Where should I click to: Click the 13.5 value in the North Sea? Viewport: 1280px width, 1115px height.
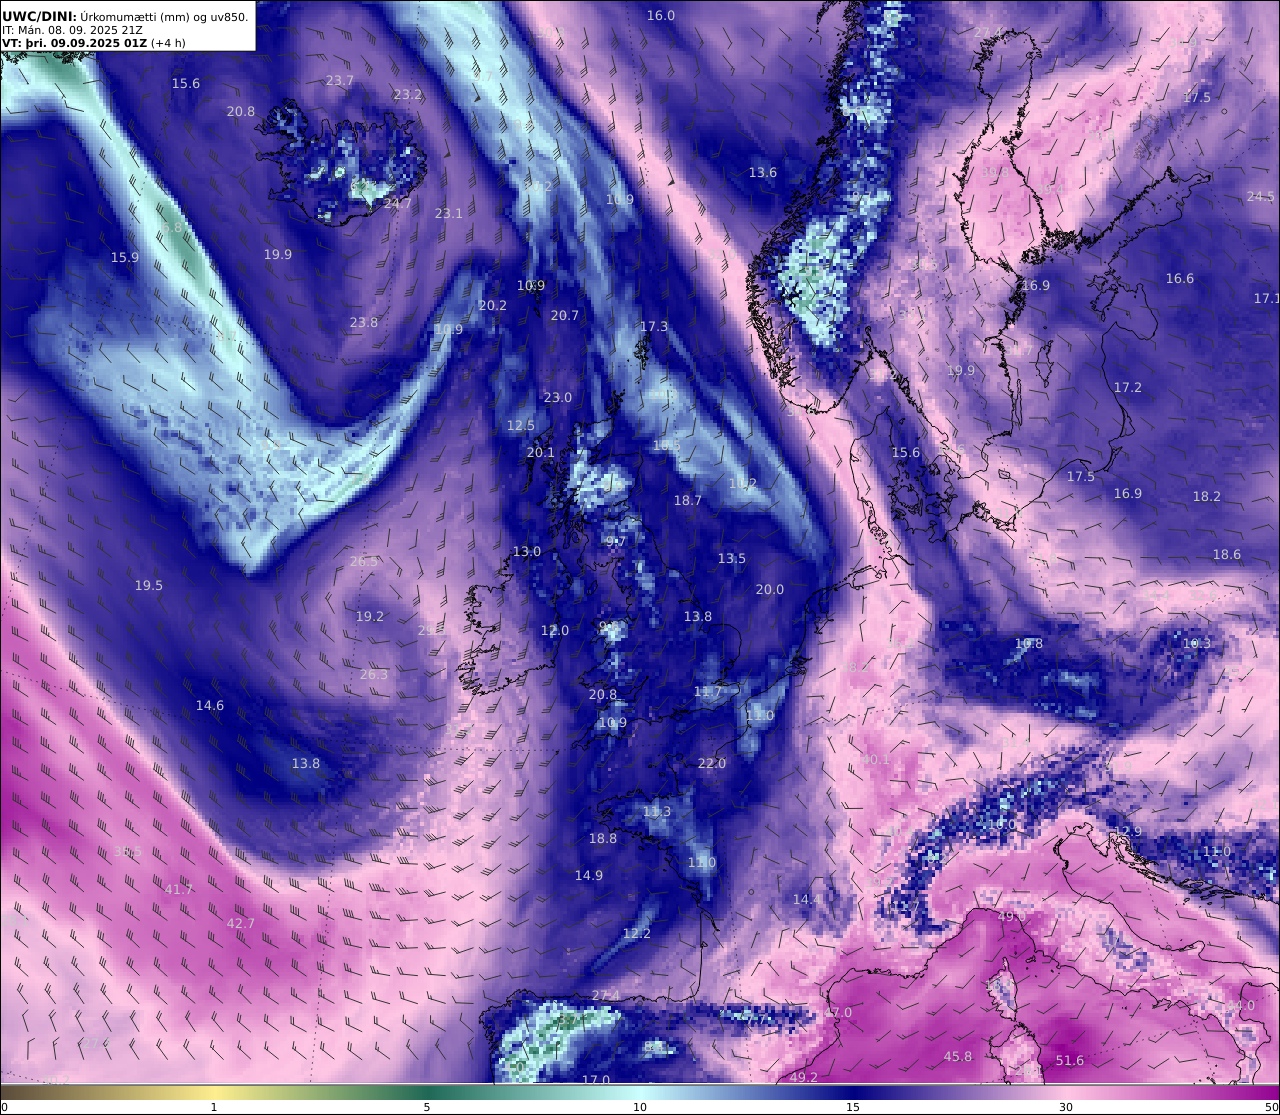[732, 558]
